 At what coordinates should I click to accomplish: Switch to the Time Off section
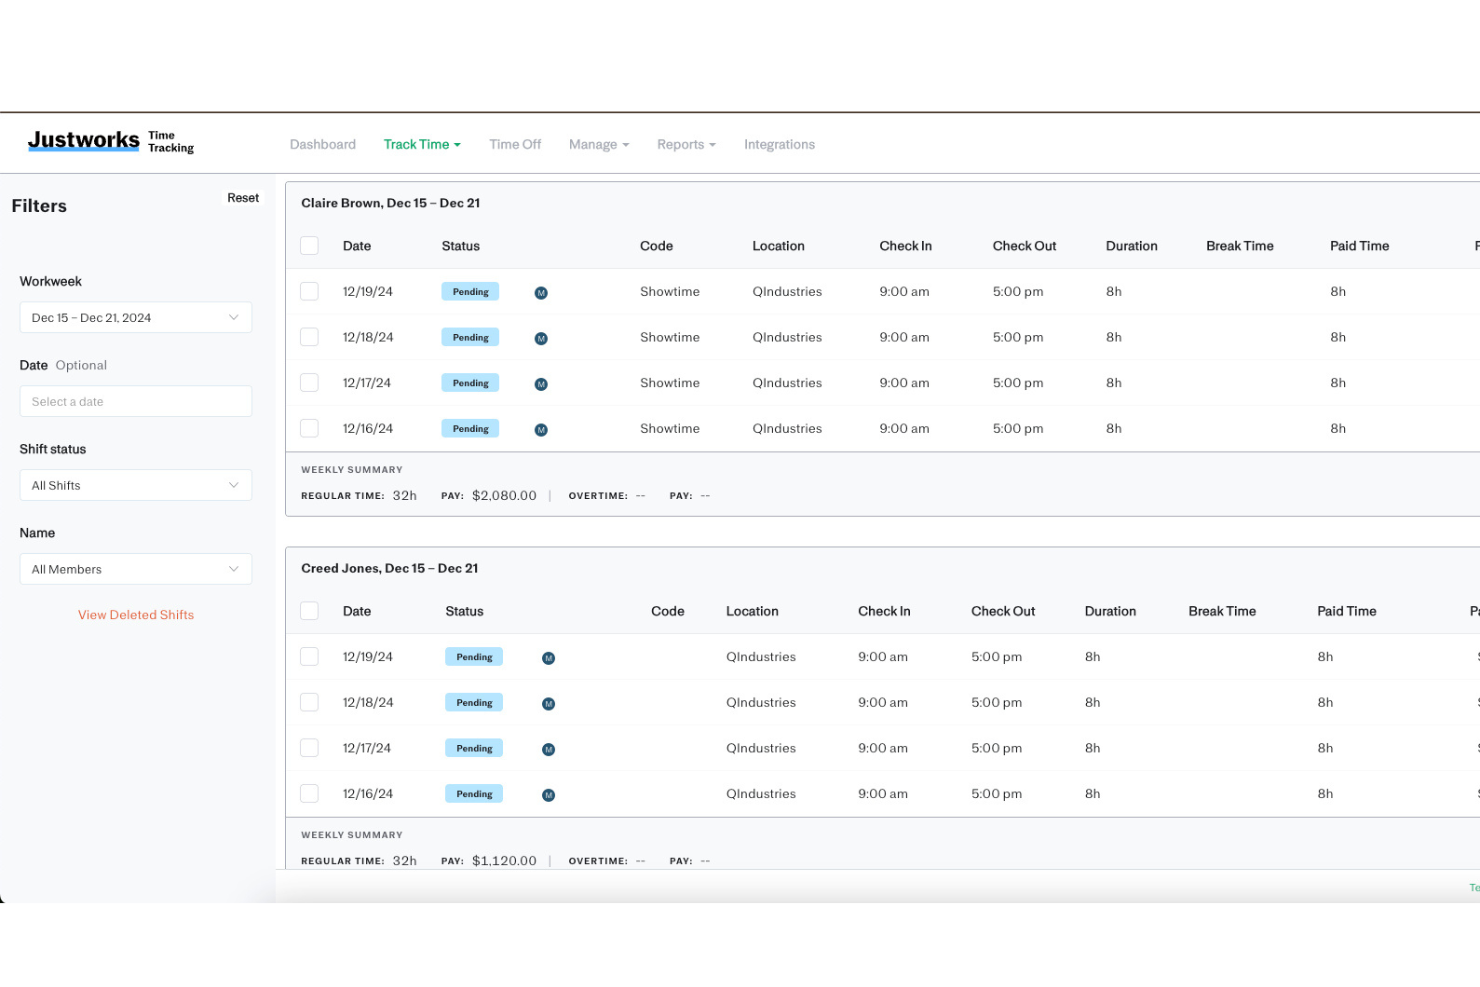515,144
